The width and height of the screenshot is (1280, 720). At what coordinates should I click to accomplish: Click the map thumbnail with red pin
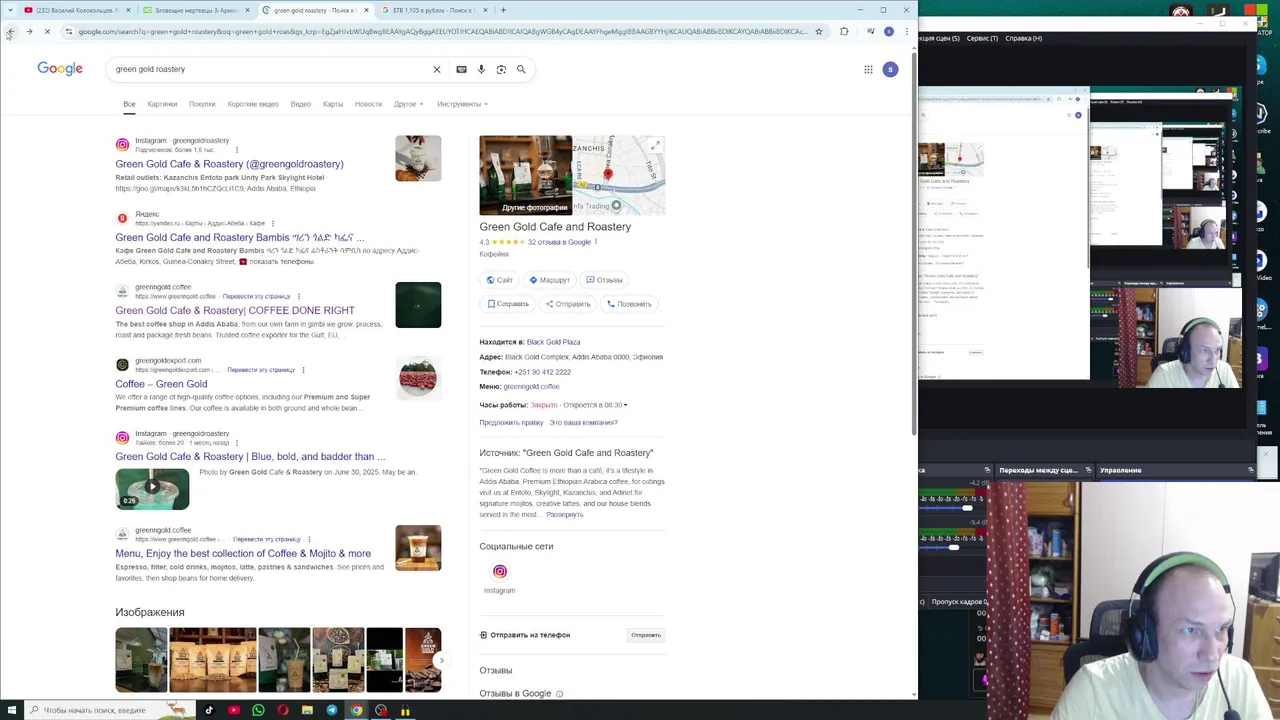(x=619, y=175)
